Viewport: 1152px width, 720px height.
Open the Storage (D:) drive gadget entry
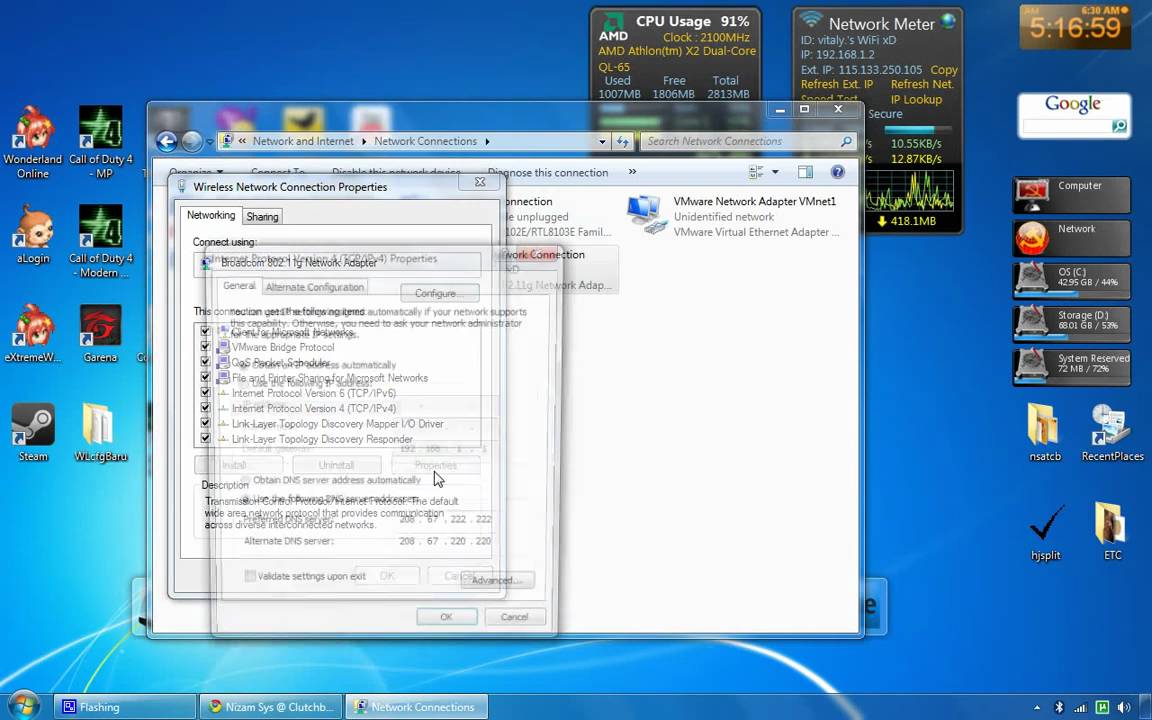pos(1071,324)
